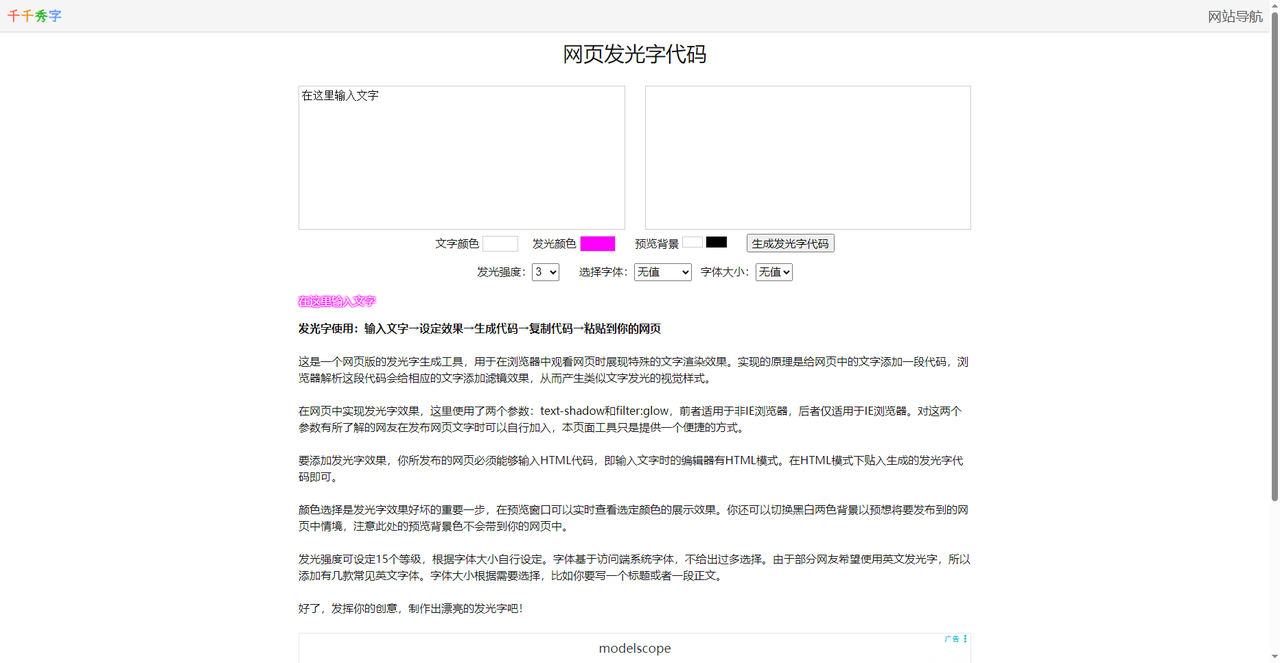The height and width of the screenshot is (663, 1280).
Task: Set preview background to white swatch
Action: (x=693, y=242)
